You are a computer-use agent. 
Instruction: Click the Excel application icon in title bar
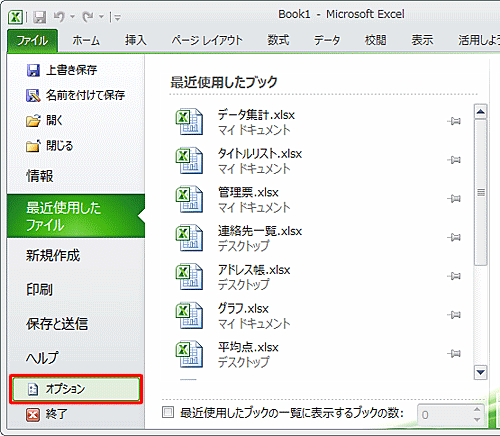(x=15, y=17)
